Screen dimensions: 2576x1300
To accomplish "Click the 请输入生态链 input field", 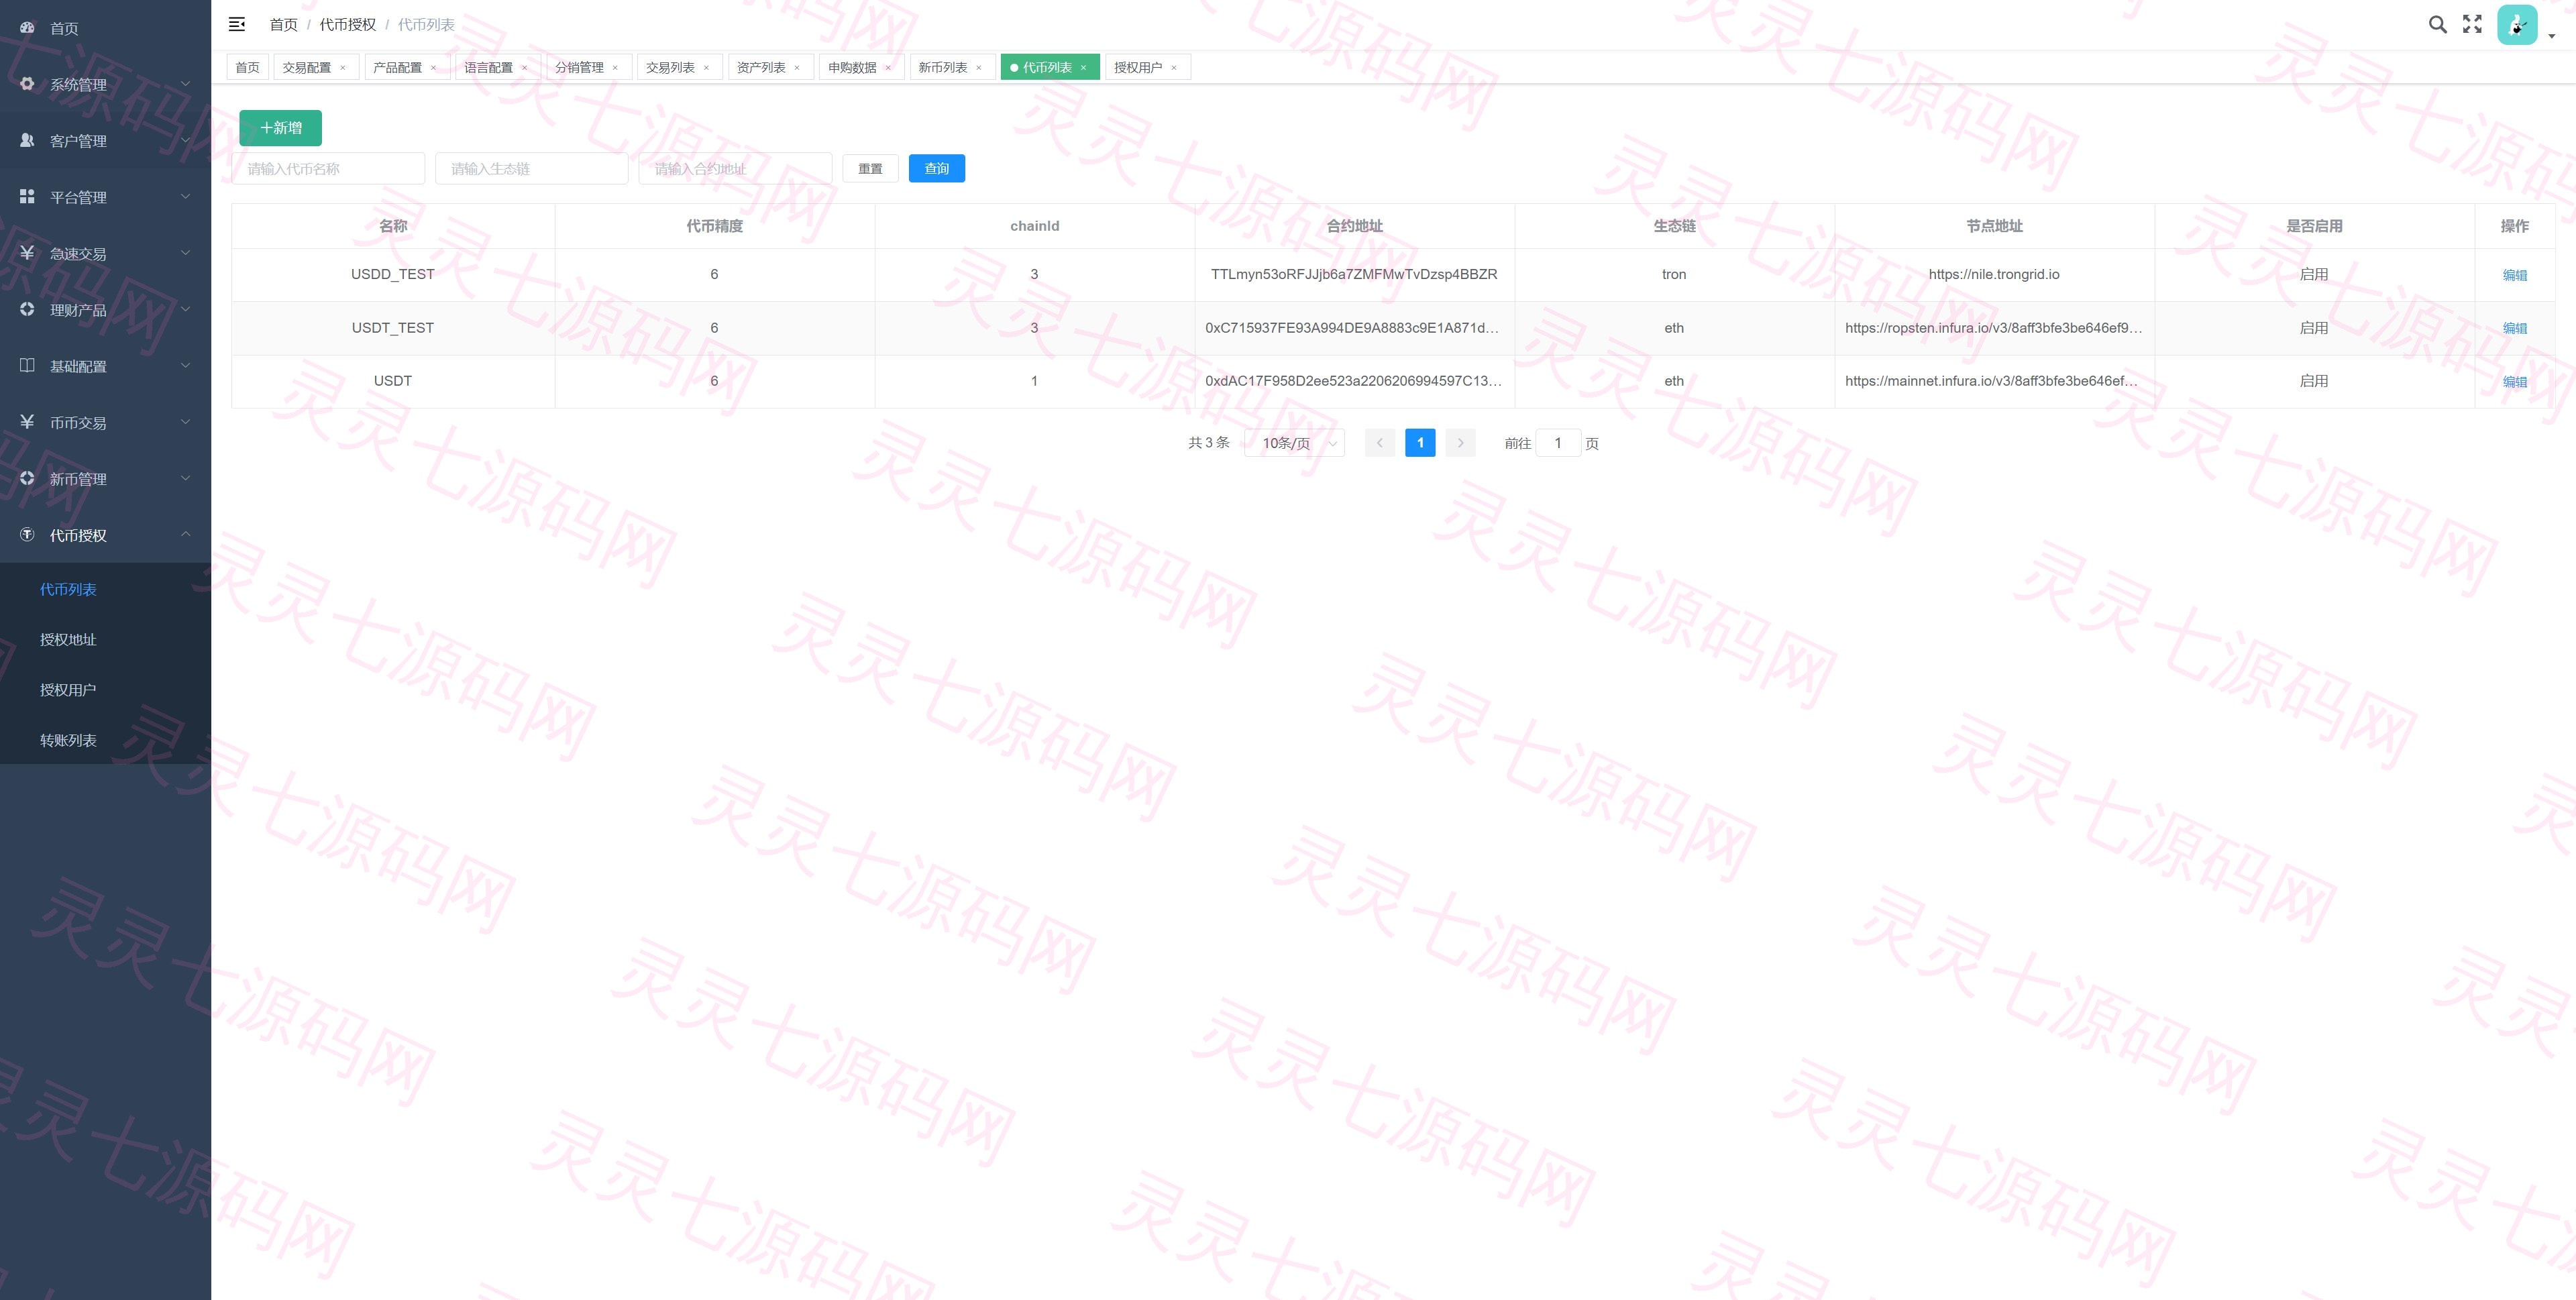I will point(531,168).
